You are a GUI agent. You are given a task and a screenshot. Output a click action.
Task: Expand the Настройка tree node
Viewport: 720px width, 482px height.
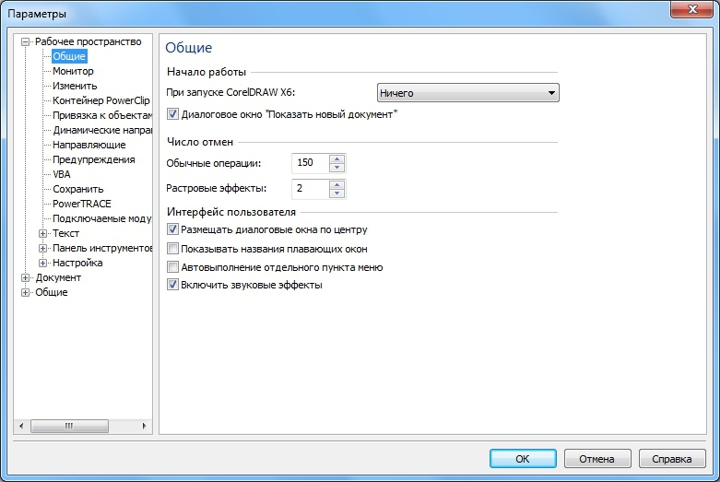tap(43, 263)
